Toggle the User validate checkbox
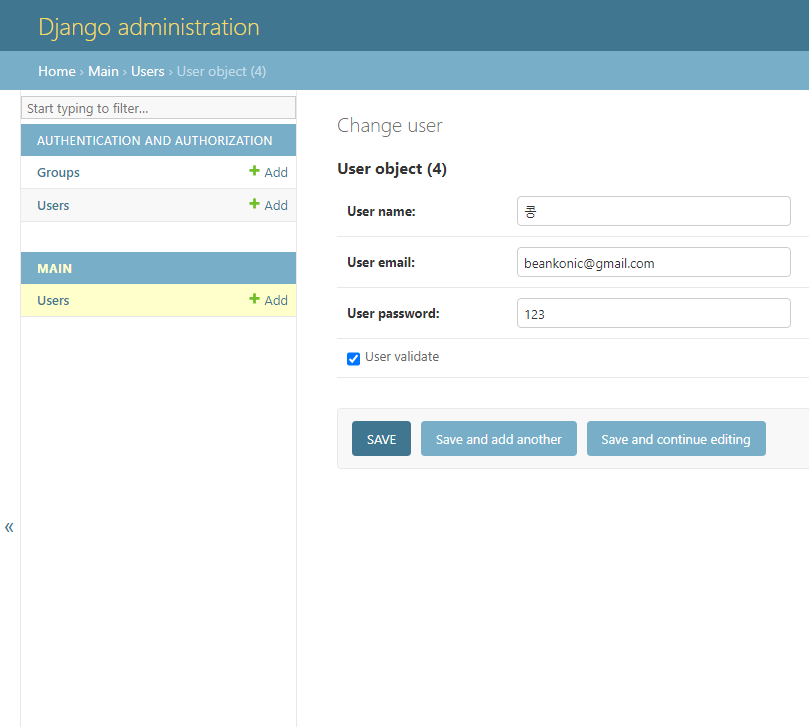The width and height of the screenshot is (809, 727). click(x=353, y=359)
